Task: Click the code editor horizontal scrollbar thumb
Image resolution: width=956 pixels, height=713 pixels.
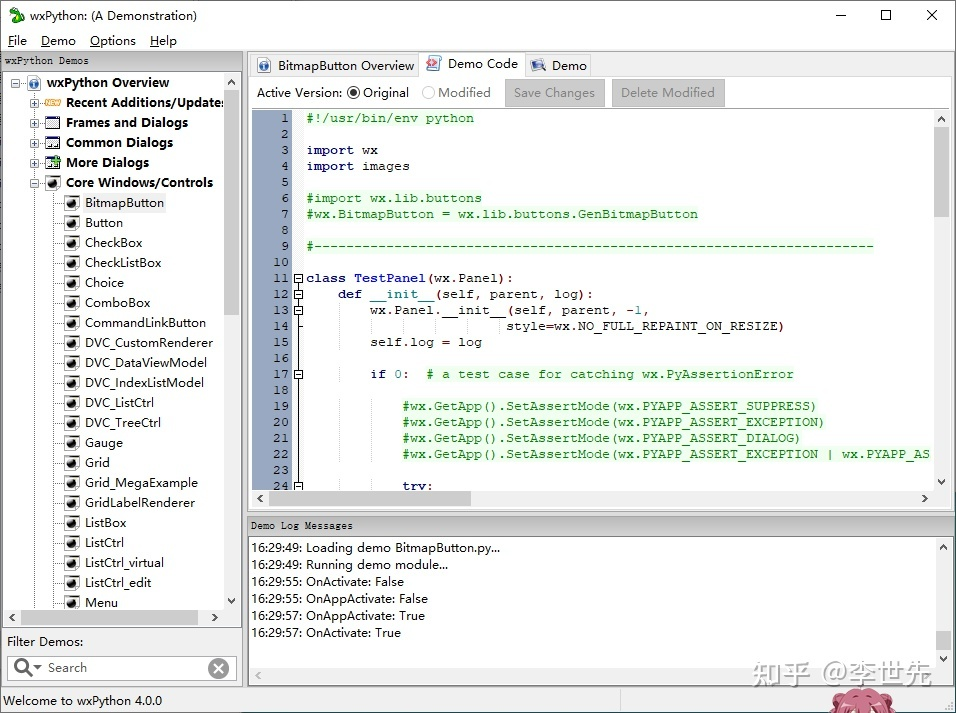Action: click(370, 499)
